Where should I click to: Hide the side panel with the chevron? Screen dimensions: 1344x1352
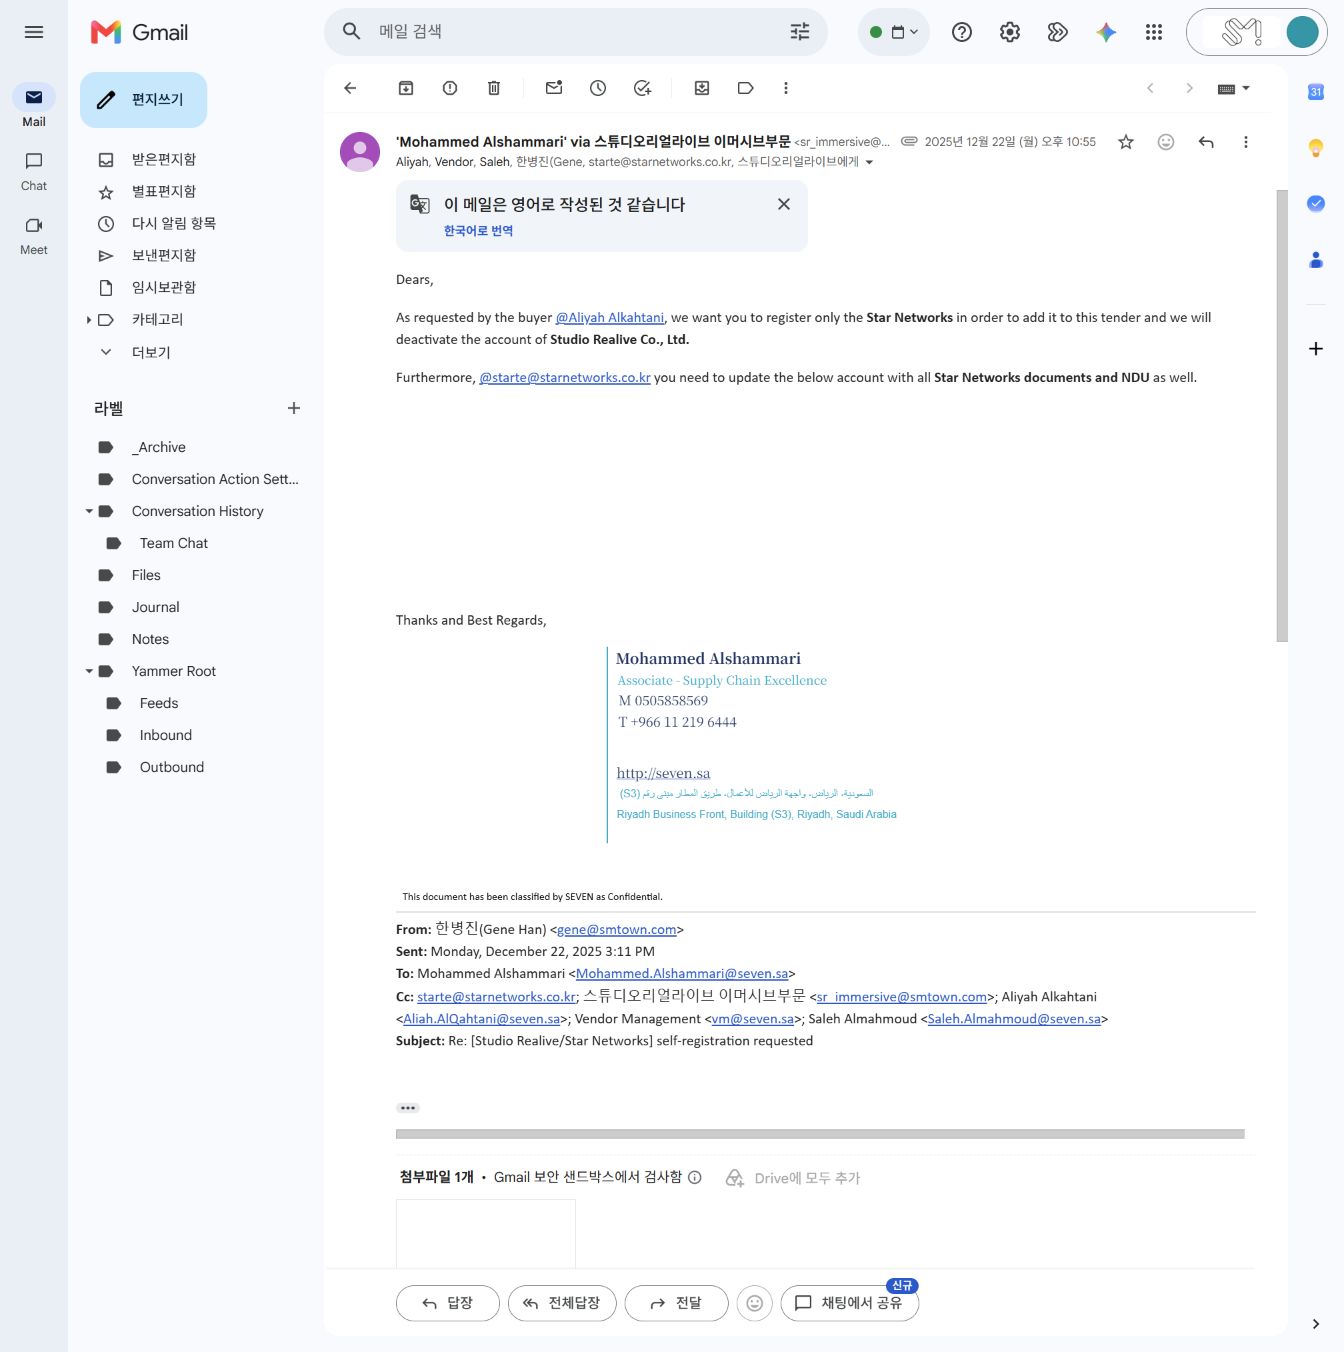[x=1316, y=1324]
